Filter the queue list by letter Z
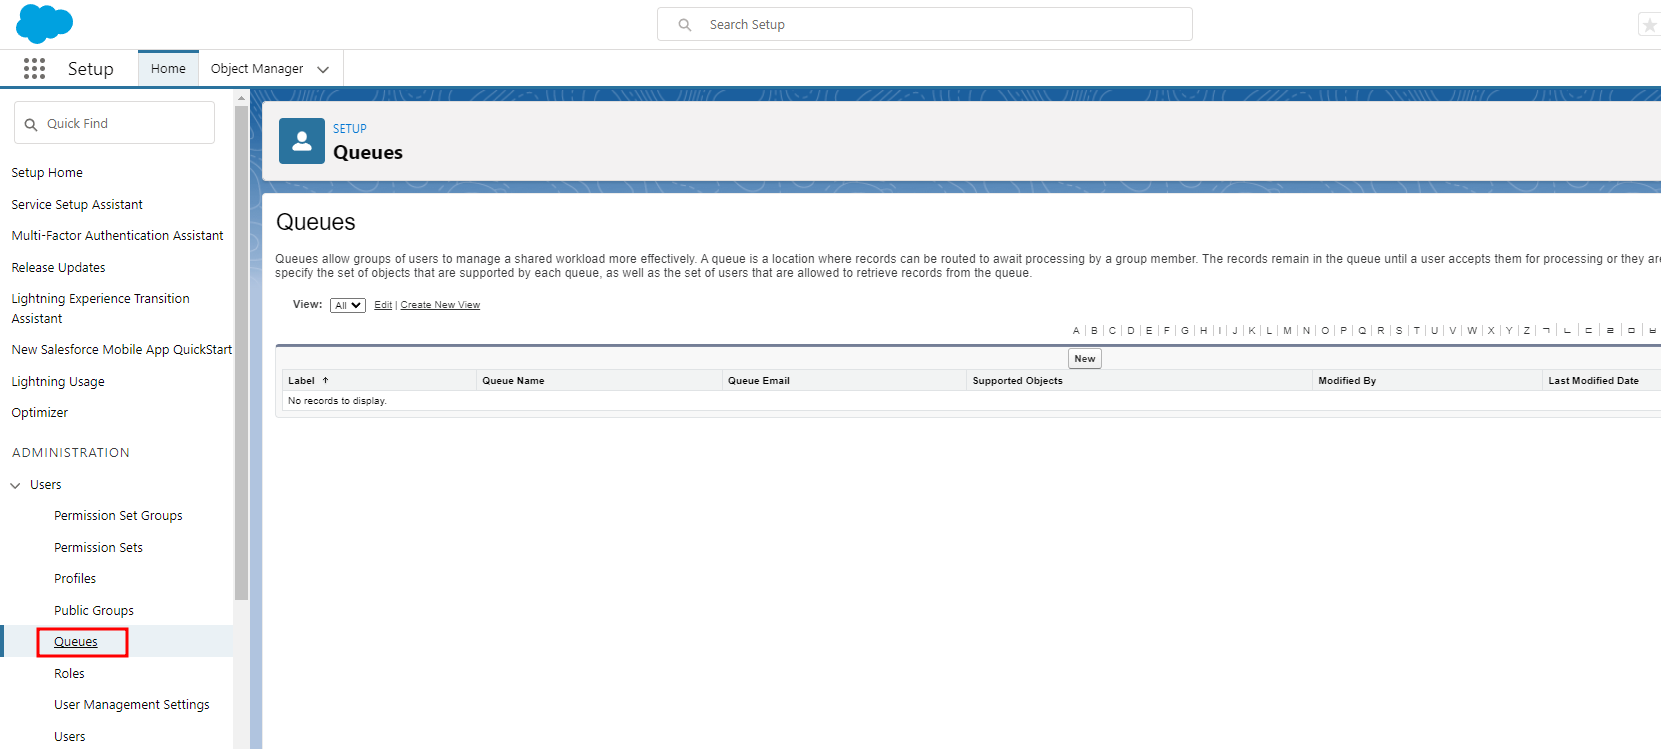 tap(1527, 331)
